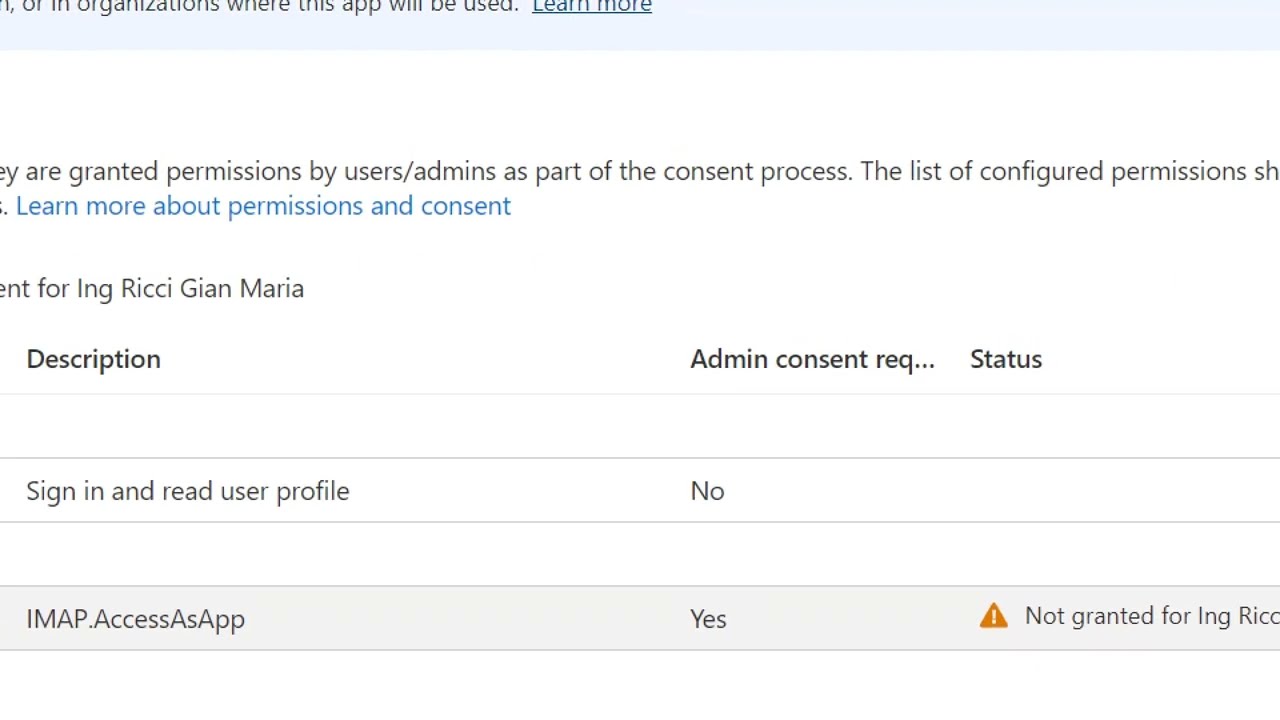
Task: Click the Yes value in IMAP.AccessAsApp row
Action: point(708,619)
